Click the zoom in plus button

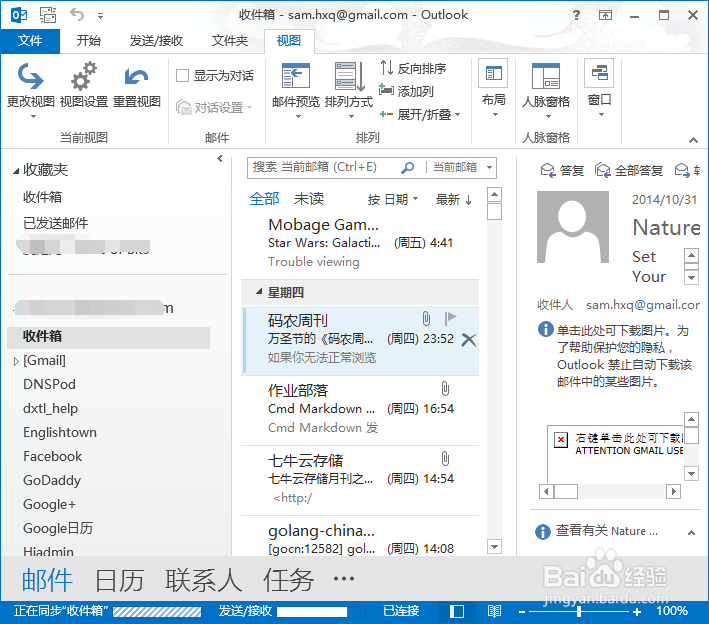tap(637, 612)
